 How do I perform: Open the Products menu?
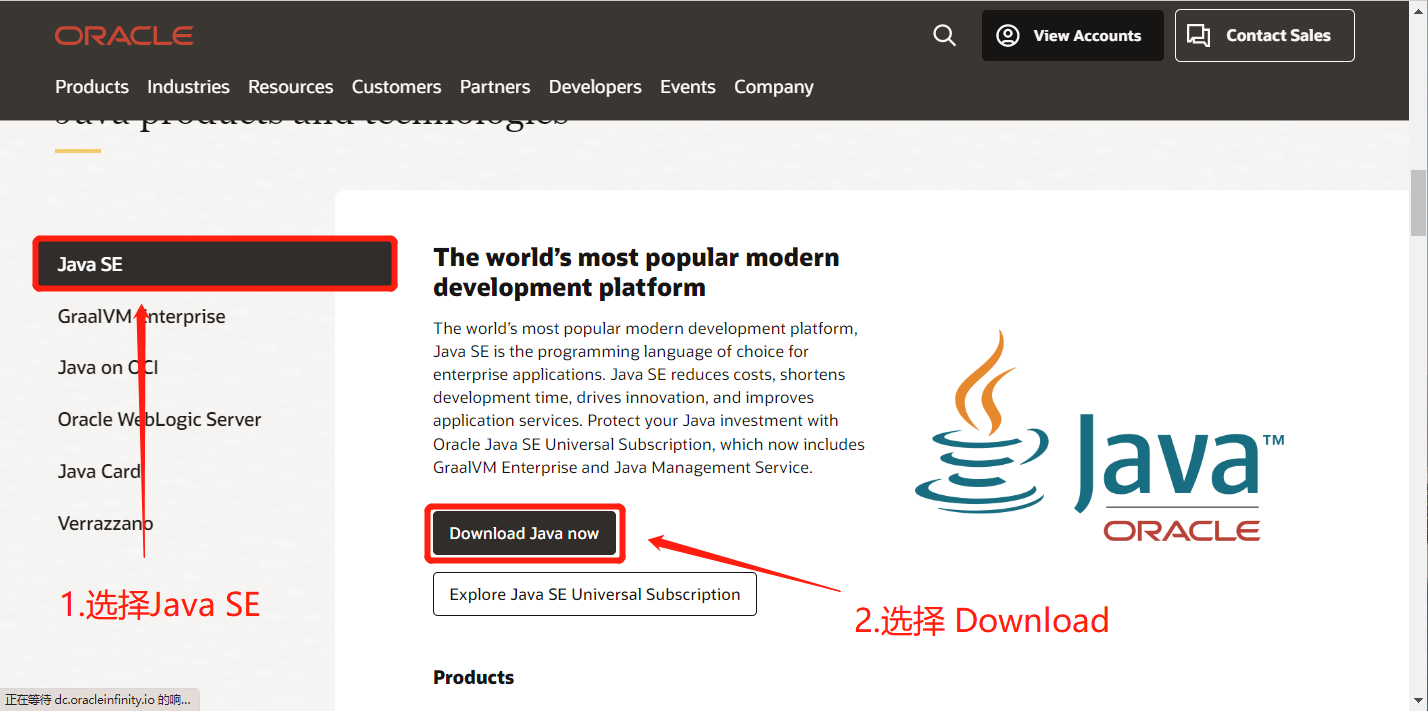(x=92, y=87)
